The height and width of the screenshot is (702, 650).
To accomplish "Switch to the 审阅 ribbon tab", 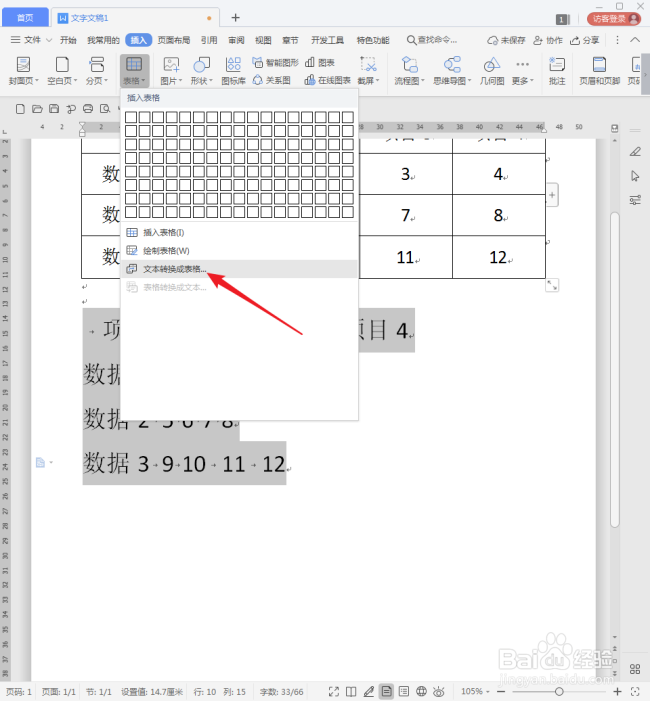I will 236,40.
